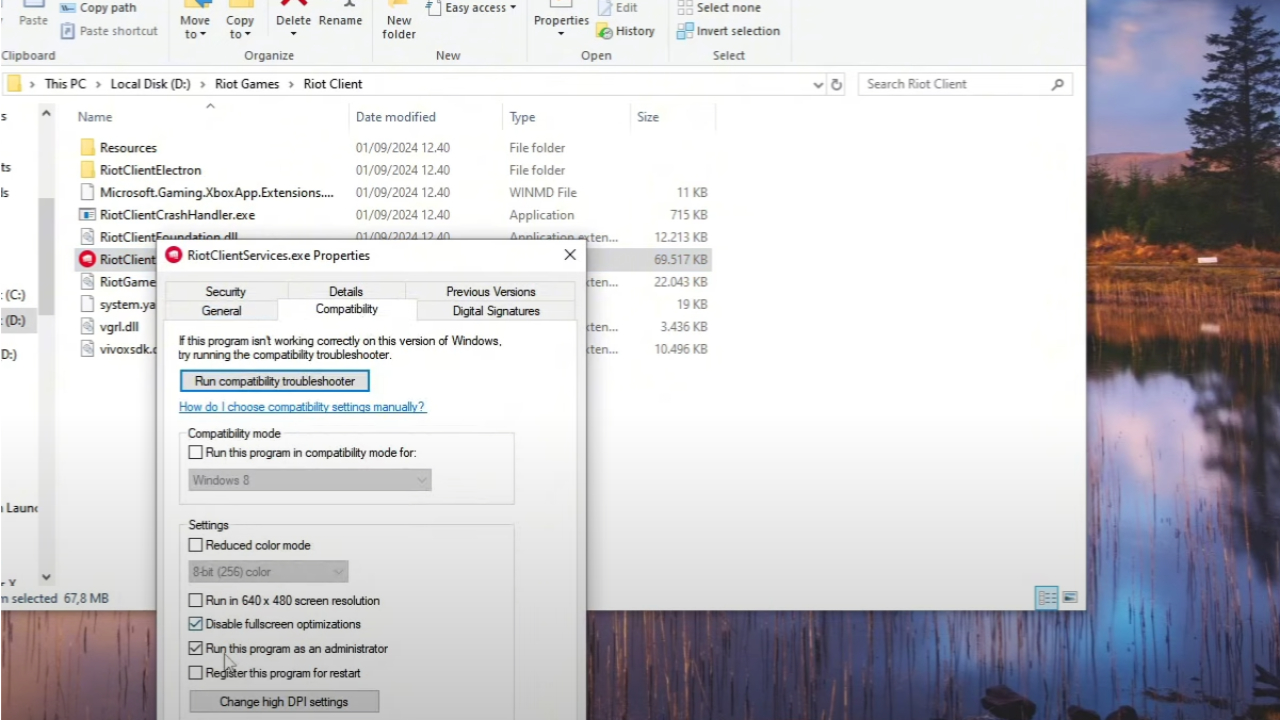Enable the Reduced color mode checkbox

pos(196,545)
